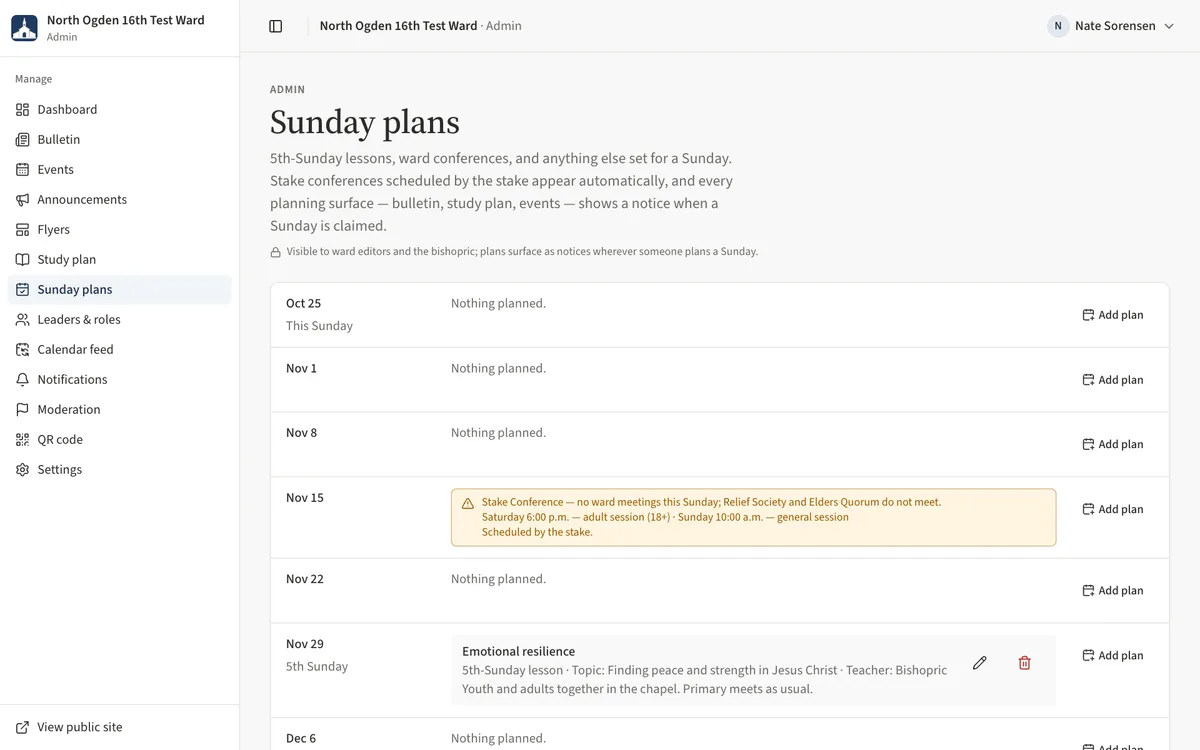This screenshot has height=750, width=1200.
Task: Click the ward logo icon in sidebar header
Action: pos(24,27)
